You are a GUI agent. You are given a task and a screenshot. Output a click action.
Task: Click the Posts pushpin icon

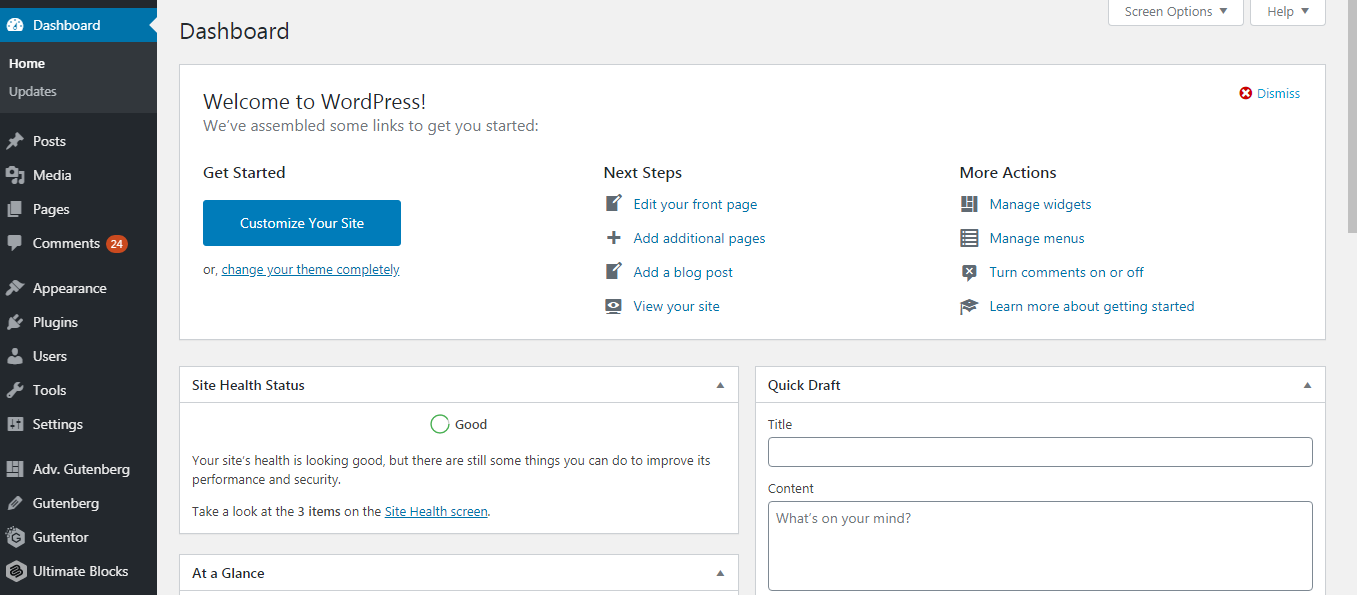click(x=15, y=141)
